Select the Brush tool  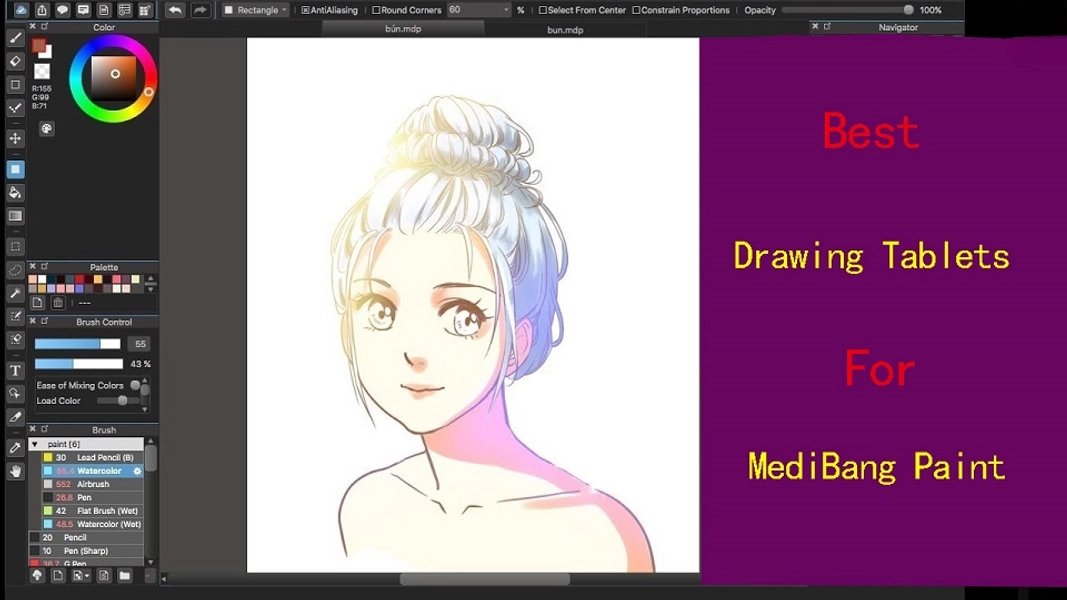tap(14, 36)
